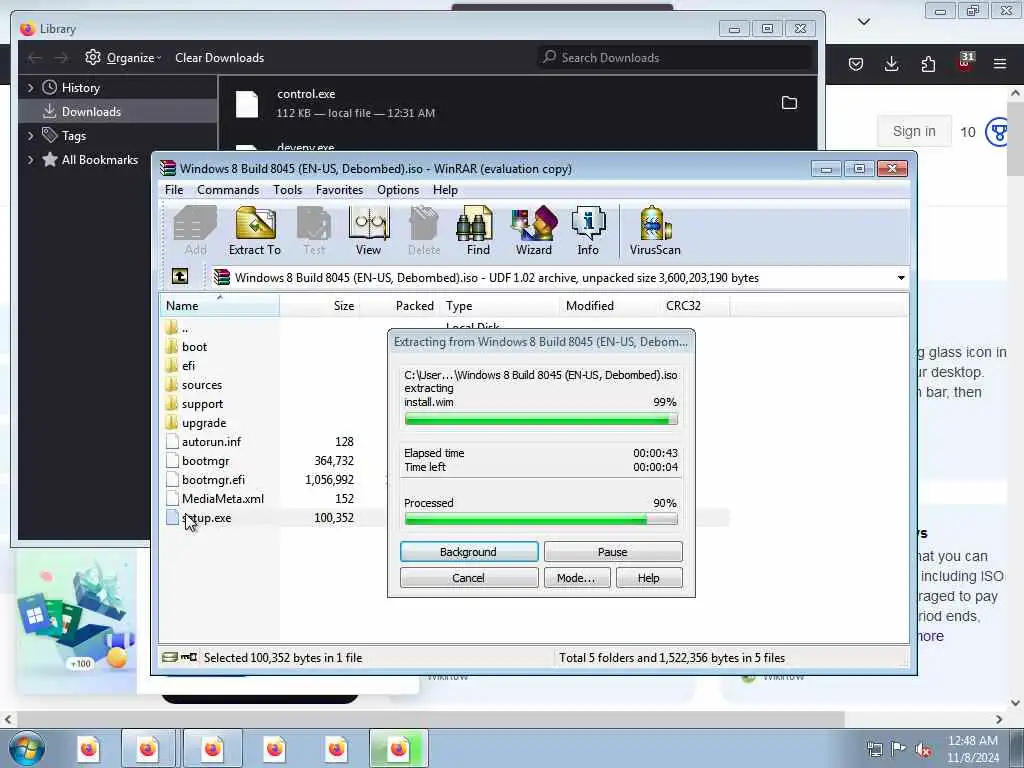
Task: Click the Find binoculars icon in WinRAR
Action: [x=478, y=231]
